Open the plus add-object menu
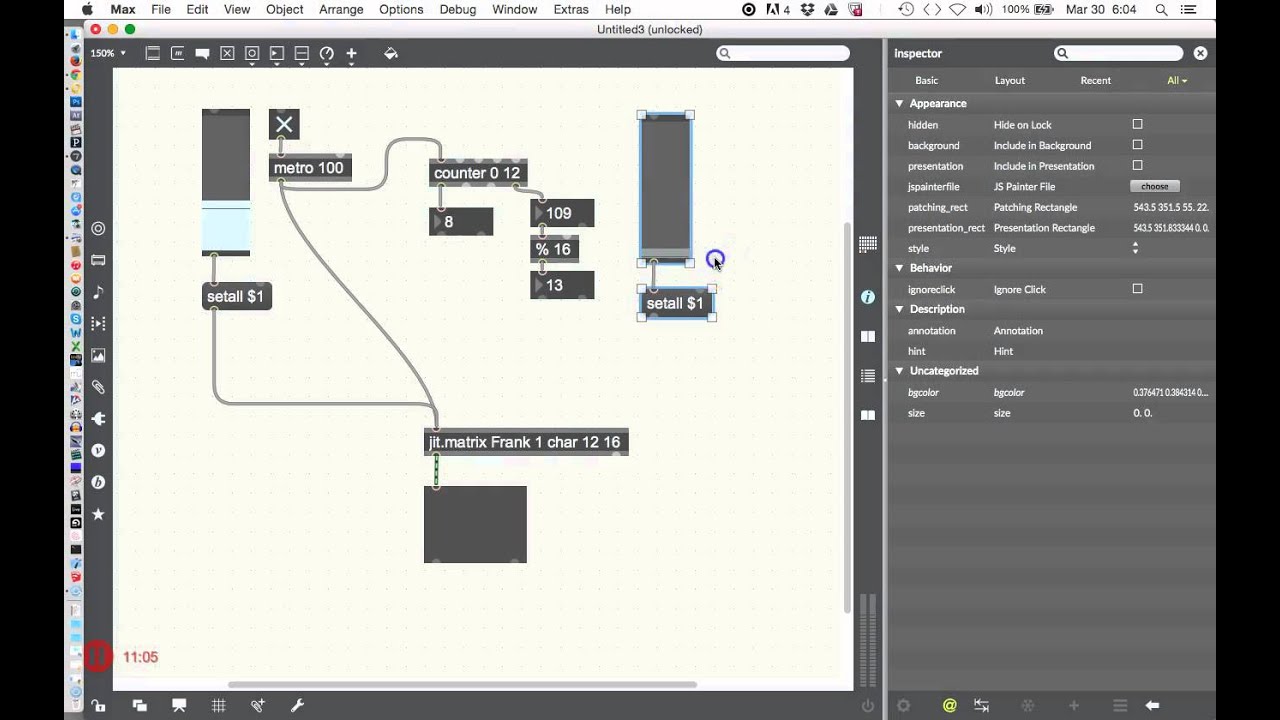The height and width of the screenshot is (720, 1280). (351, 53)
